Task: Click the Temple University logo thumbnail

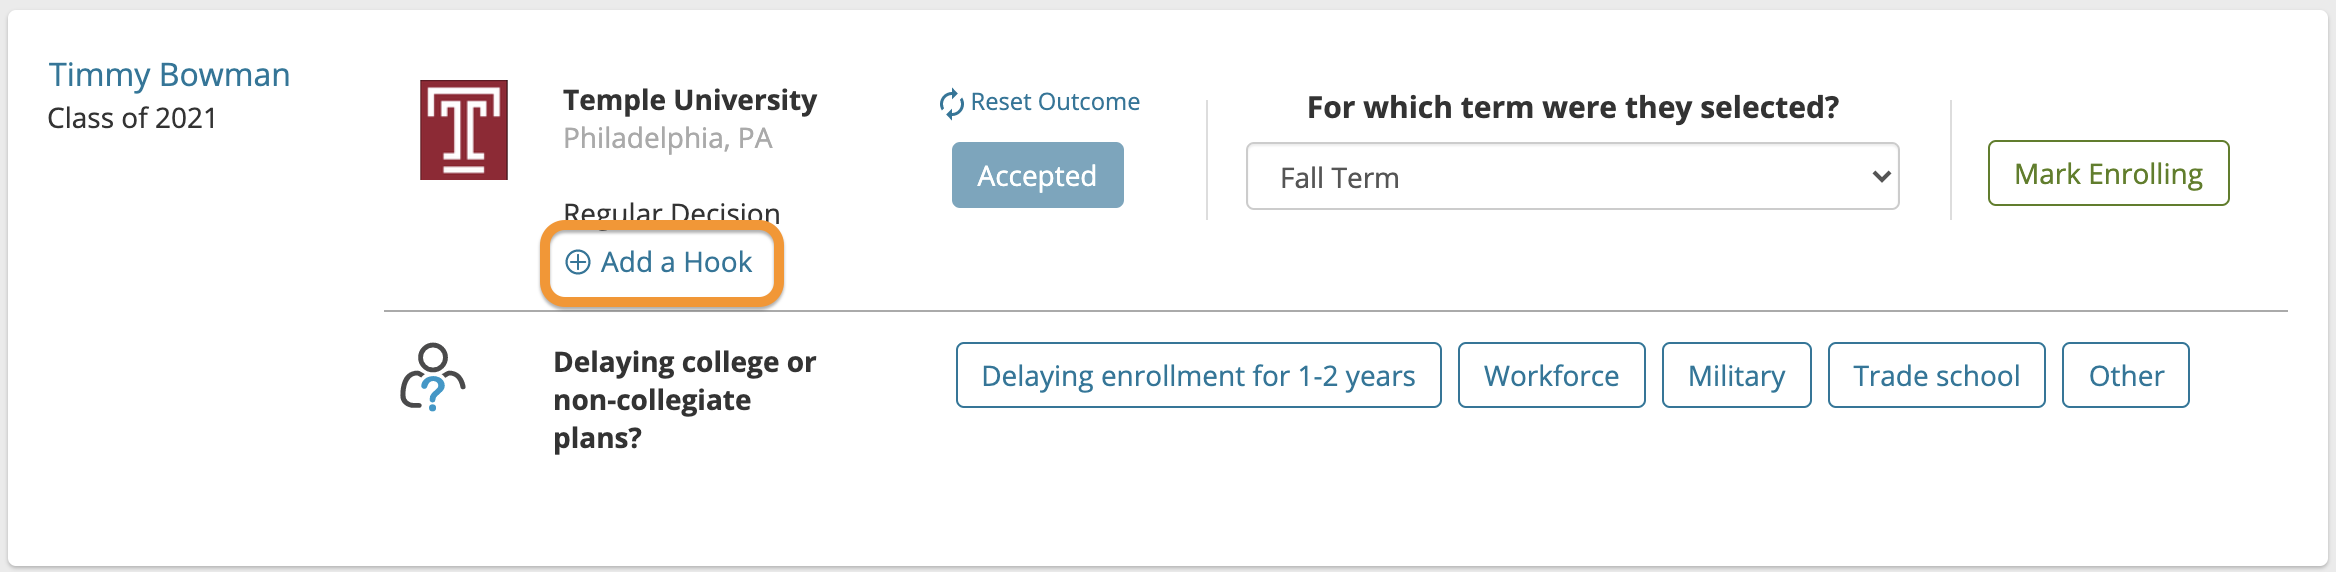Action: (464, 130)
